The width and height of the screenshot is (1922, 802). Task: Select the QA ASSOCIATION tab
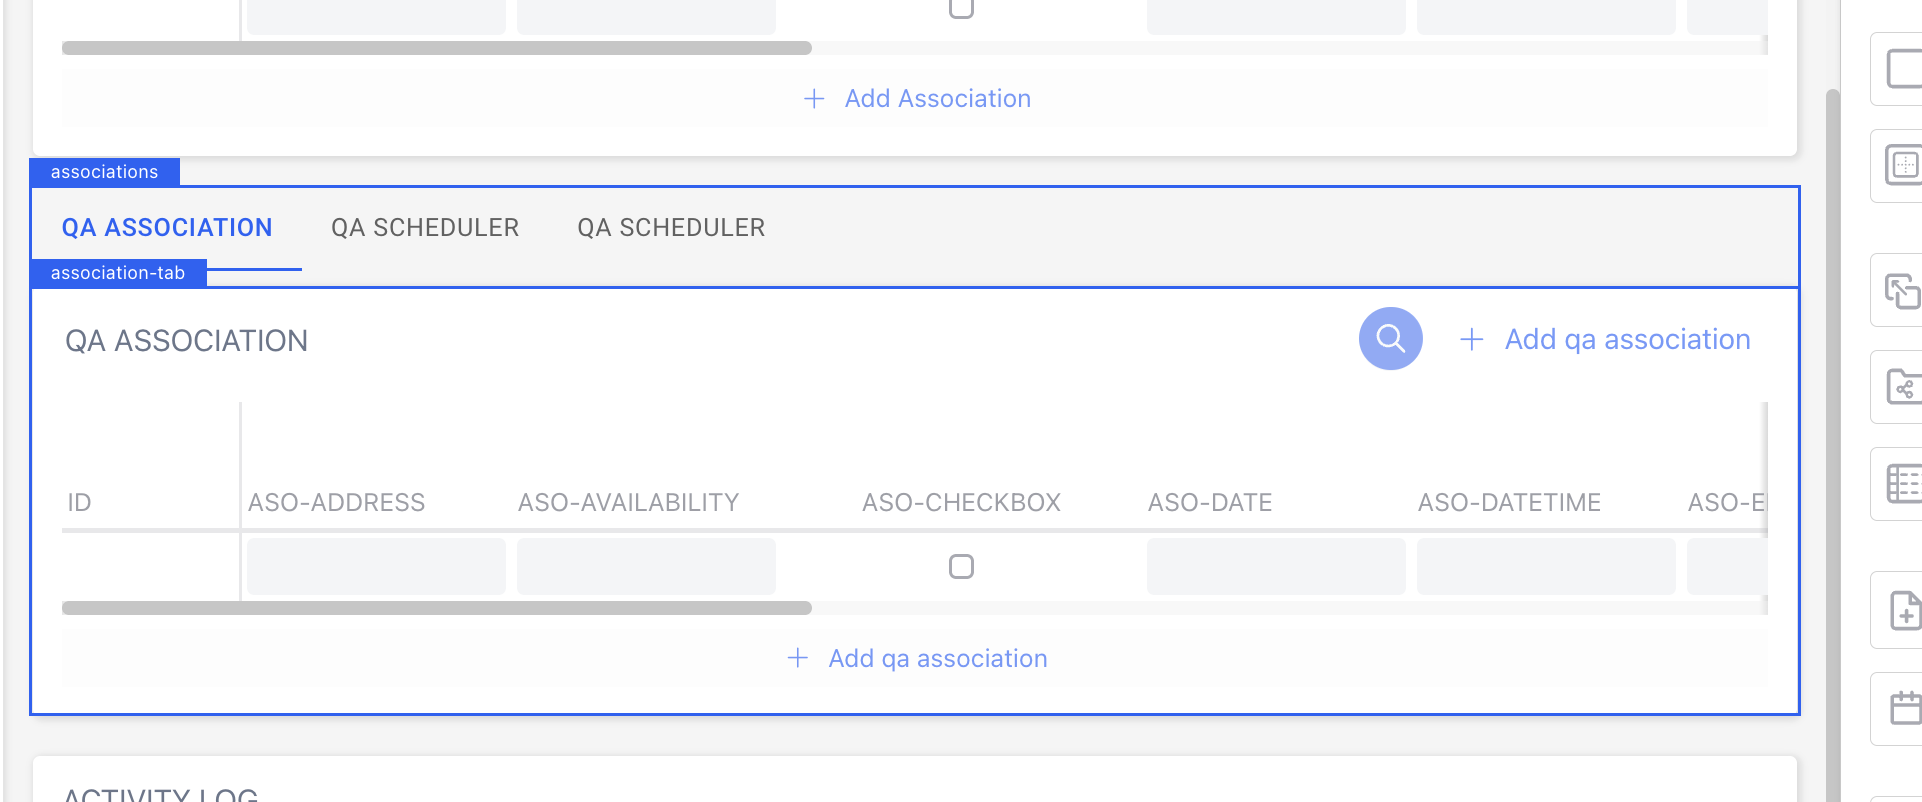pyautogui.click(x=167, y=228)
